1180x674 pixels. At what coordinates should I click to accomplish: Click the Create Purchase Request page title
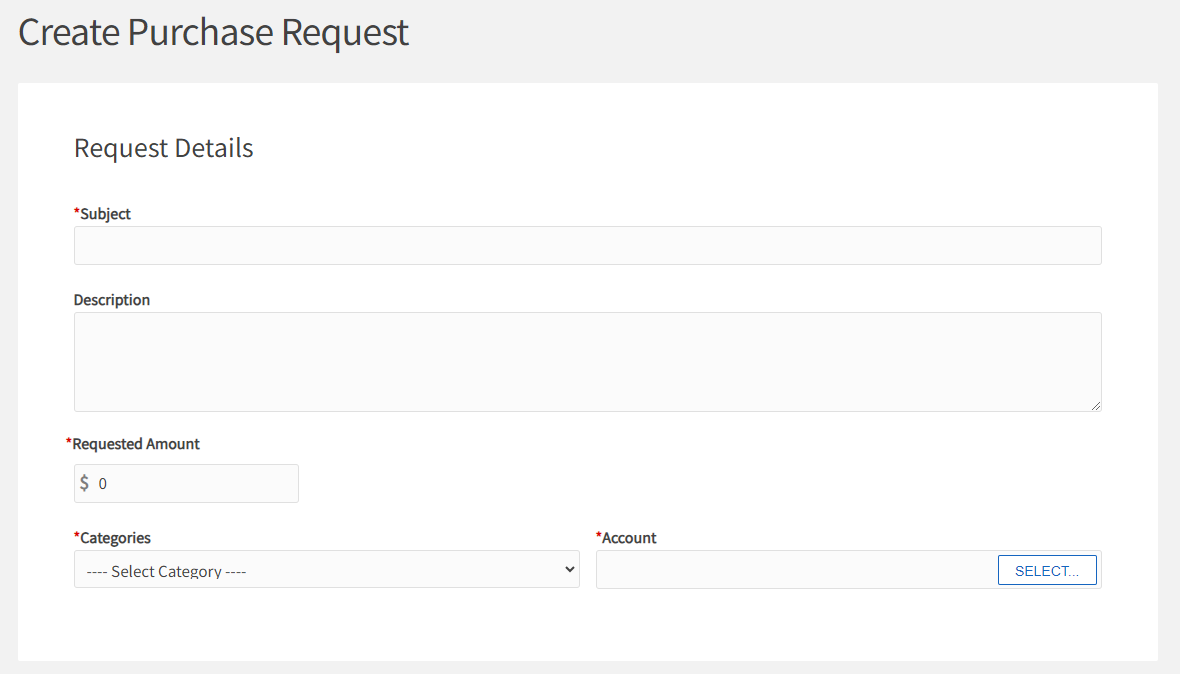pyautogui.click(x=214, y=32)
